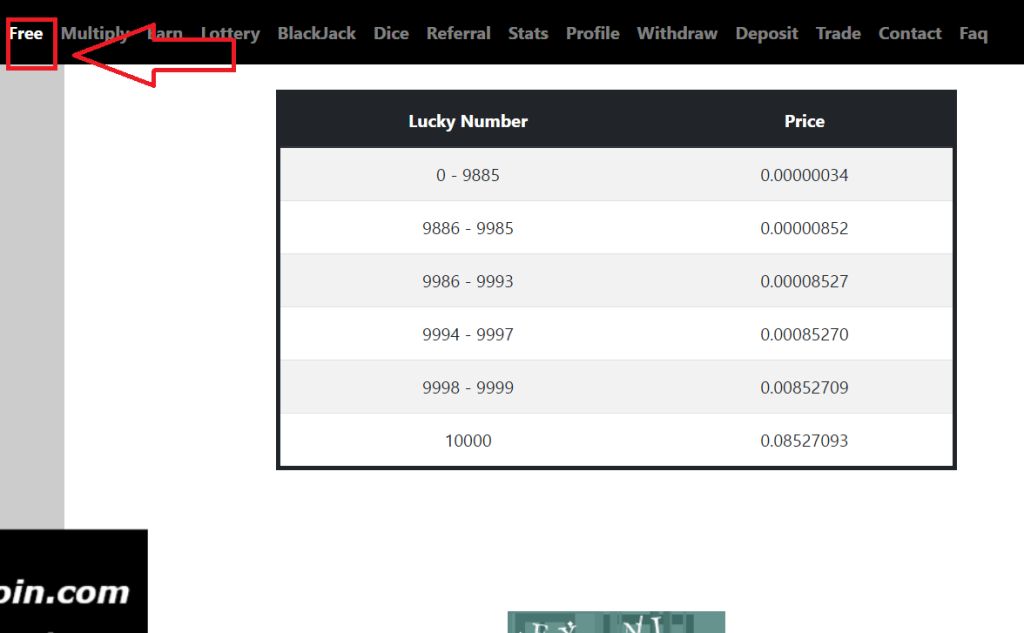This screenshot has width=1024, height=633.
Task: Go to the Lottery page
Action: [x=230, y=33]
